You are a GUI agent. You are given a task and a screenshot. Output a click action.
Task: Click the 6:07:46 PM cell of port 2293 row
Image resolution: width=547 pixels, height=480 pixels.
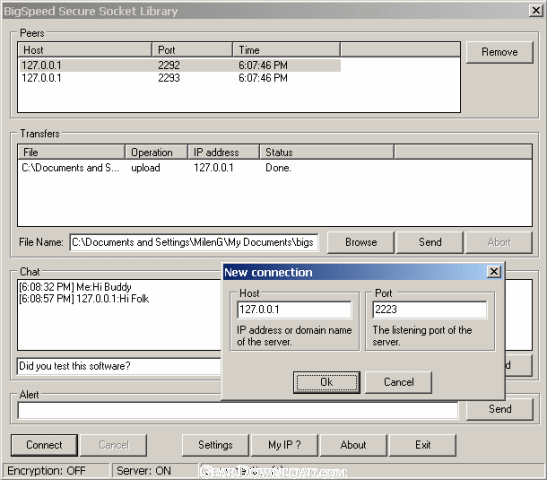[263, 78]
